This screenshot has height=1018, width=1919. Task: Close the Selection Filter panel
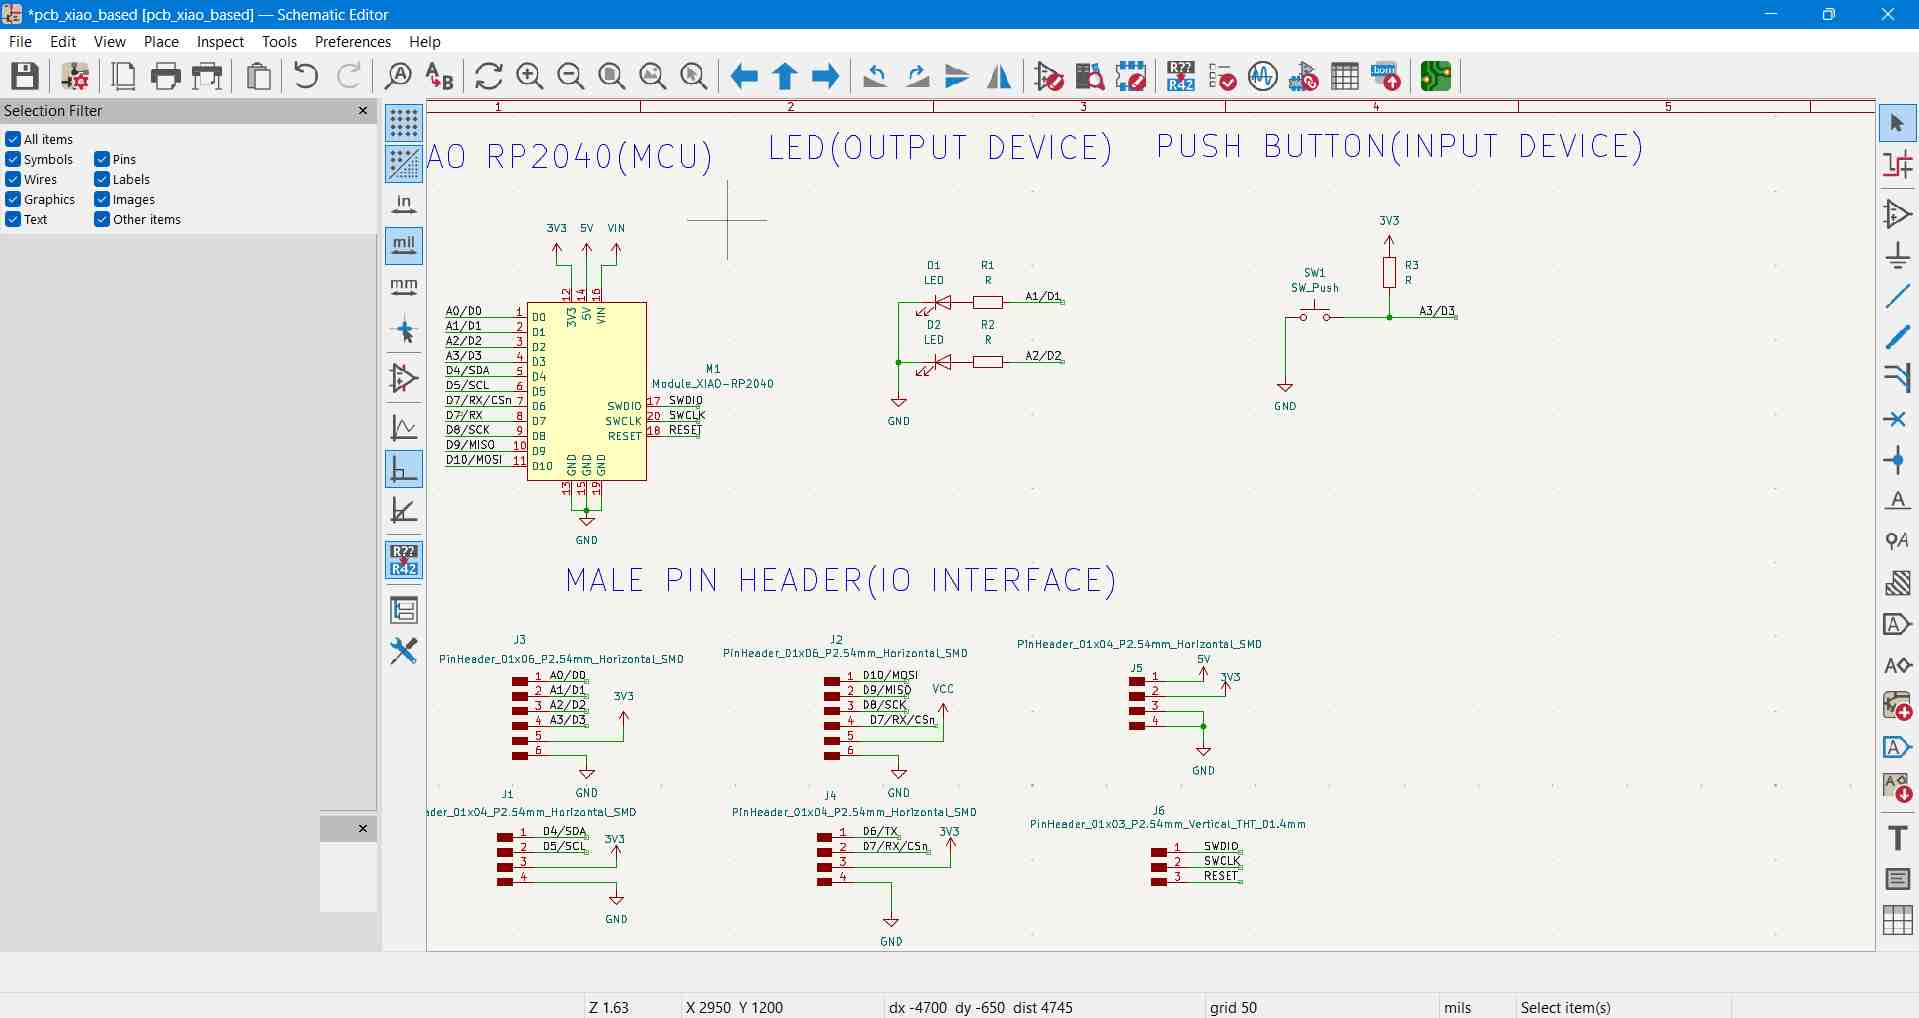click(363, 110)
